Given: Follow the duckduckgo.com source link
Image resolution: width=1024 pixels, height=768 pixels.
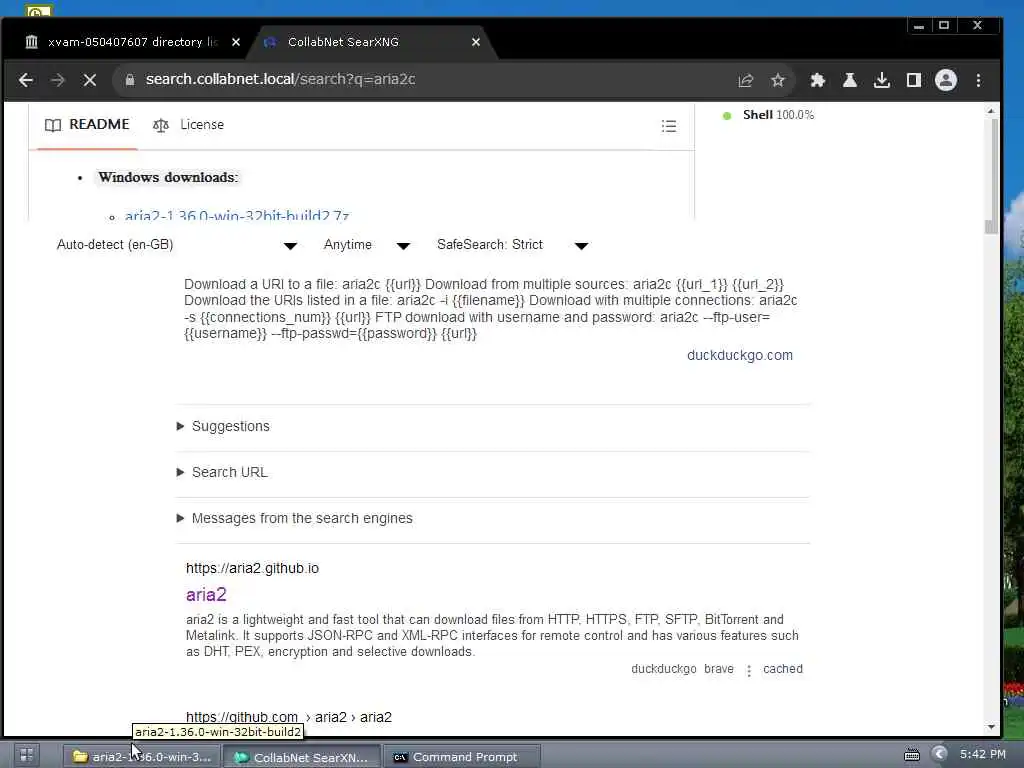Looking at the screenshot, I should point(739,355).
